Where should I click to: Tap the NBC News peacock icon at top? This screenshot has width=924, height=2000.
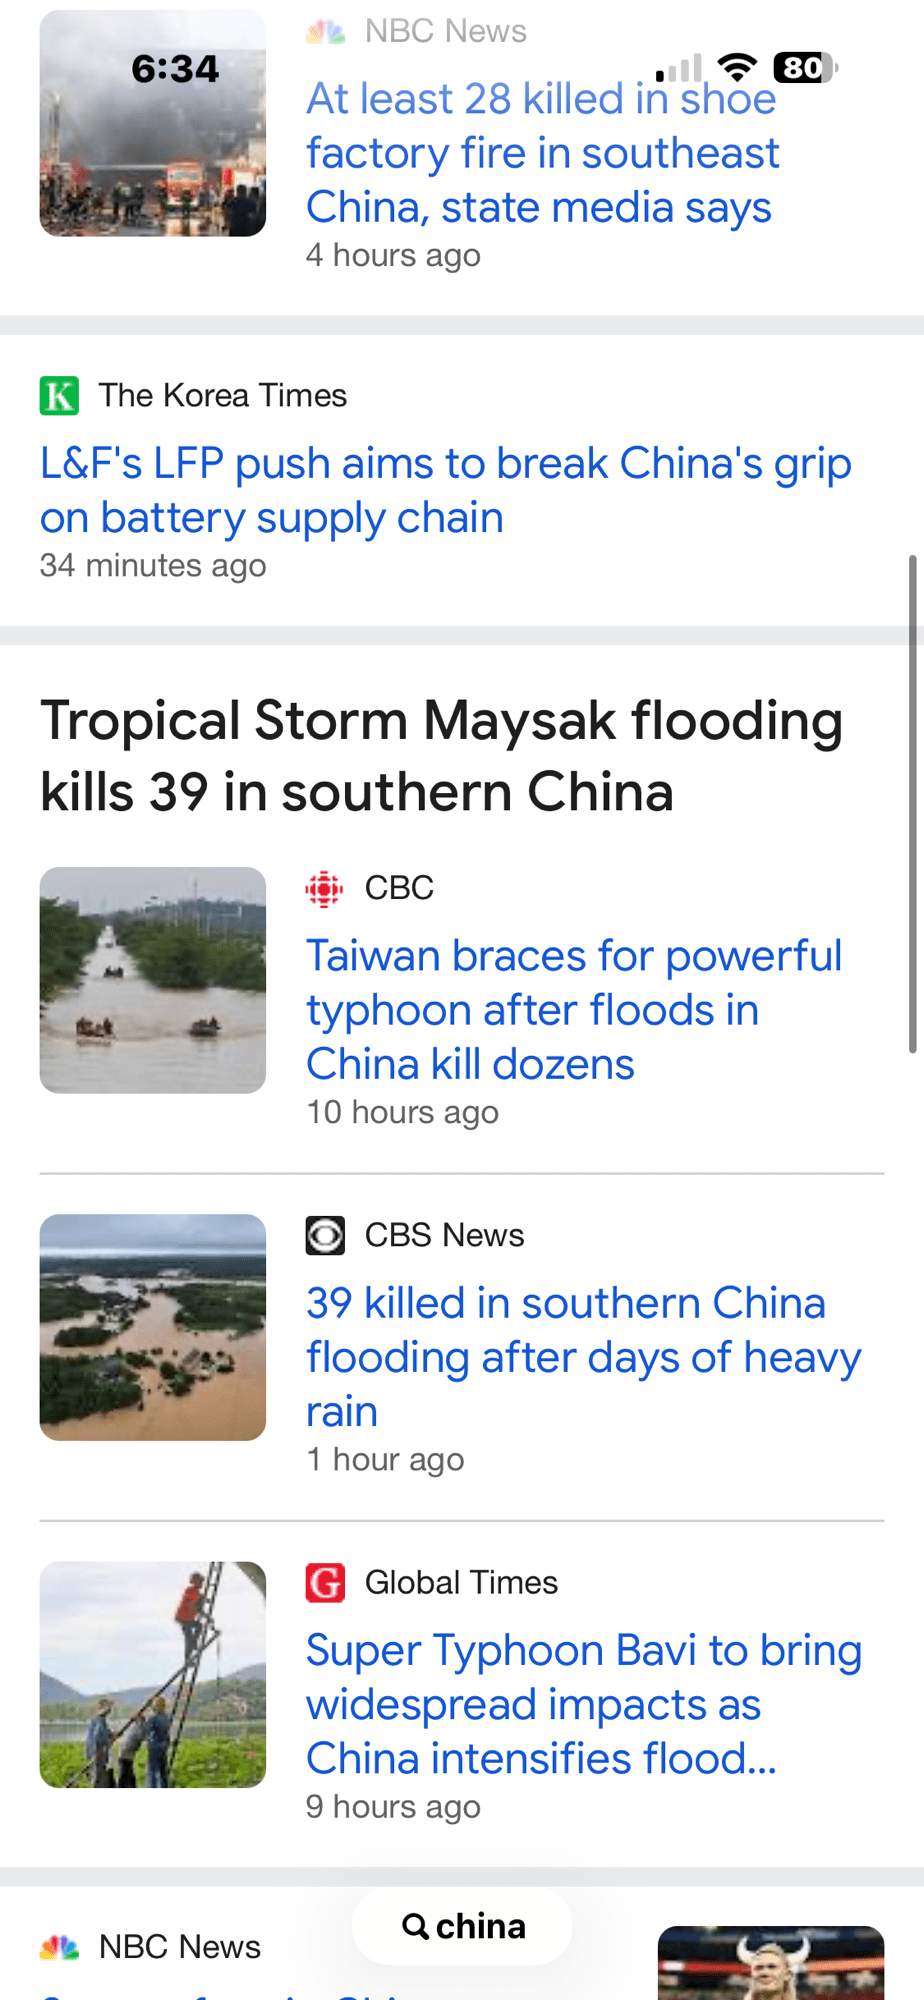[325, 32]
